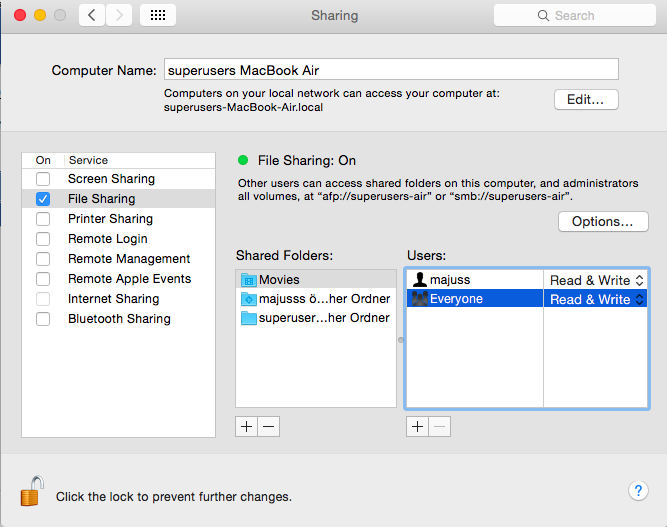Tick the Remote Apple Events checkbox

43,279
